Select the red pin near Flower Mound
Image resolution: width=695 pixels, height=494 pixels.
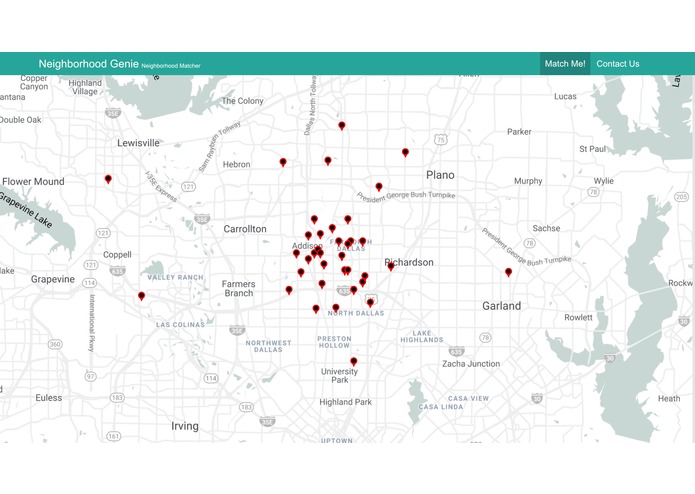click(x=108, y=179)
